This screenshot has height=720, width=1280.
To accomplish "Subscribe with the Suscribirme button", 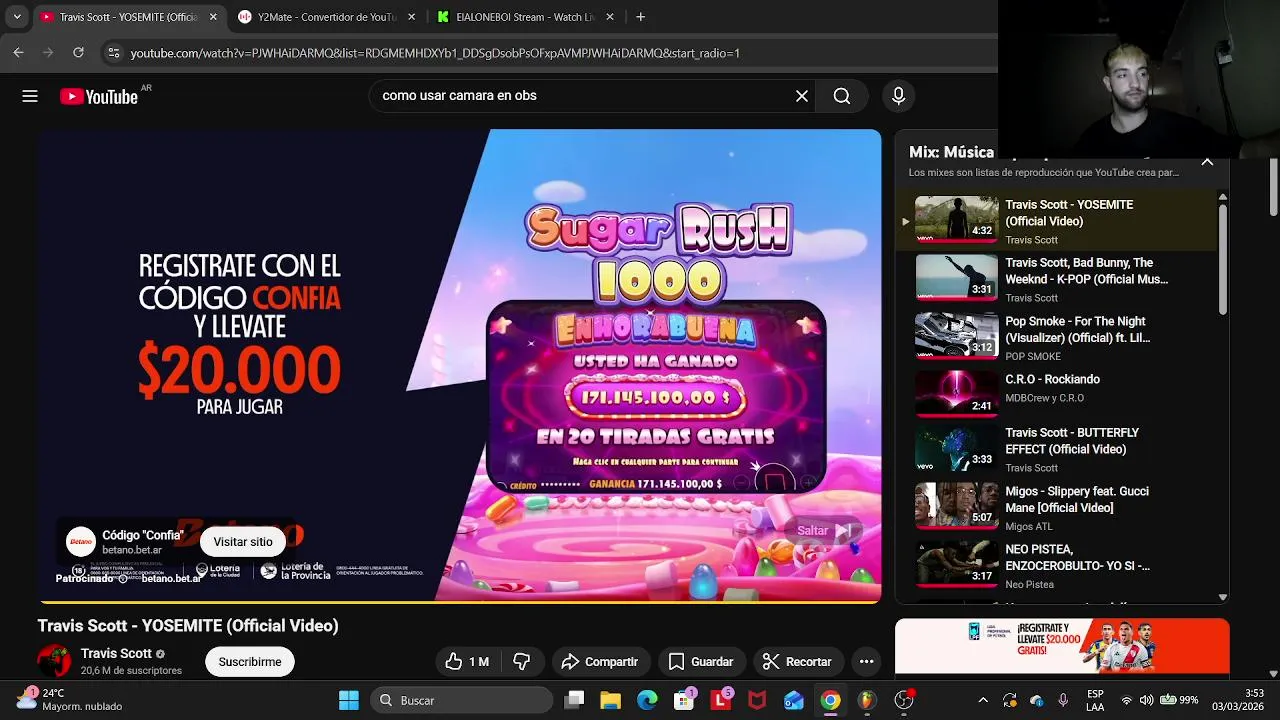I will pos(250,661).
